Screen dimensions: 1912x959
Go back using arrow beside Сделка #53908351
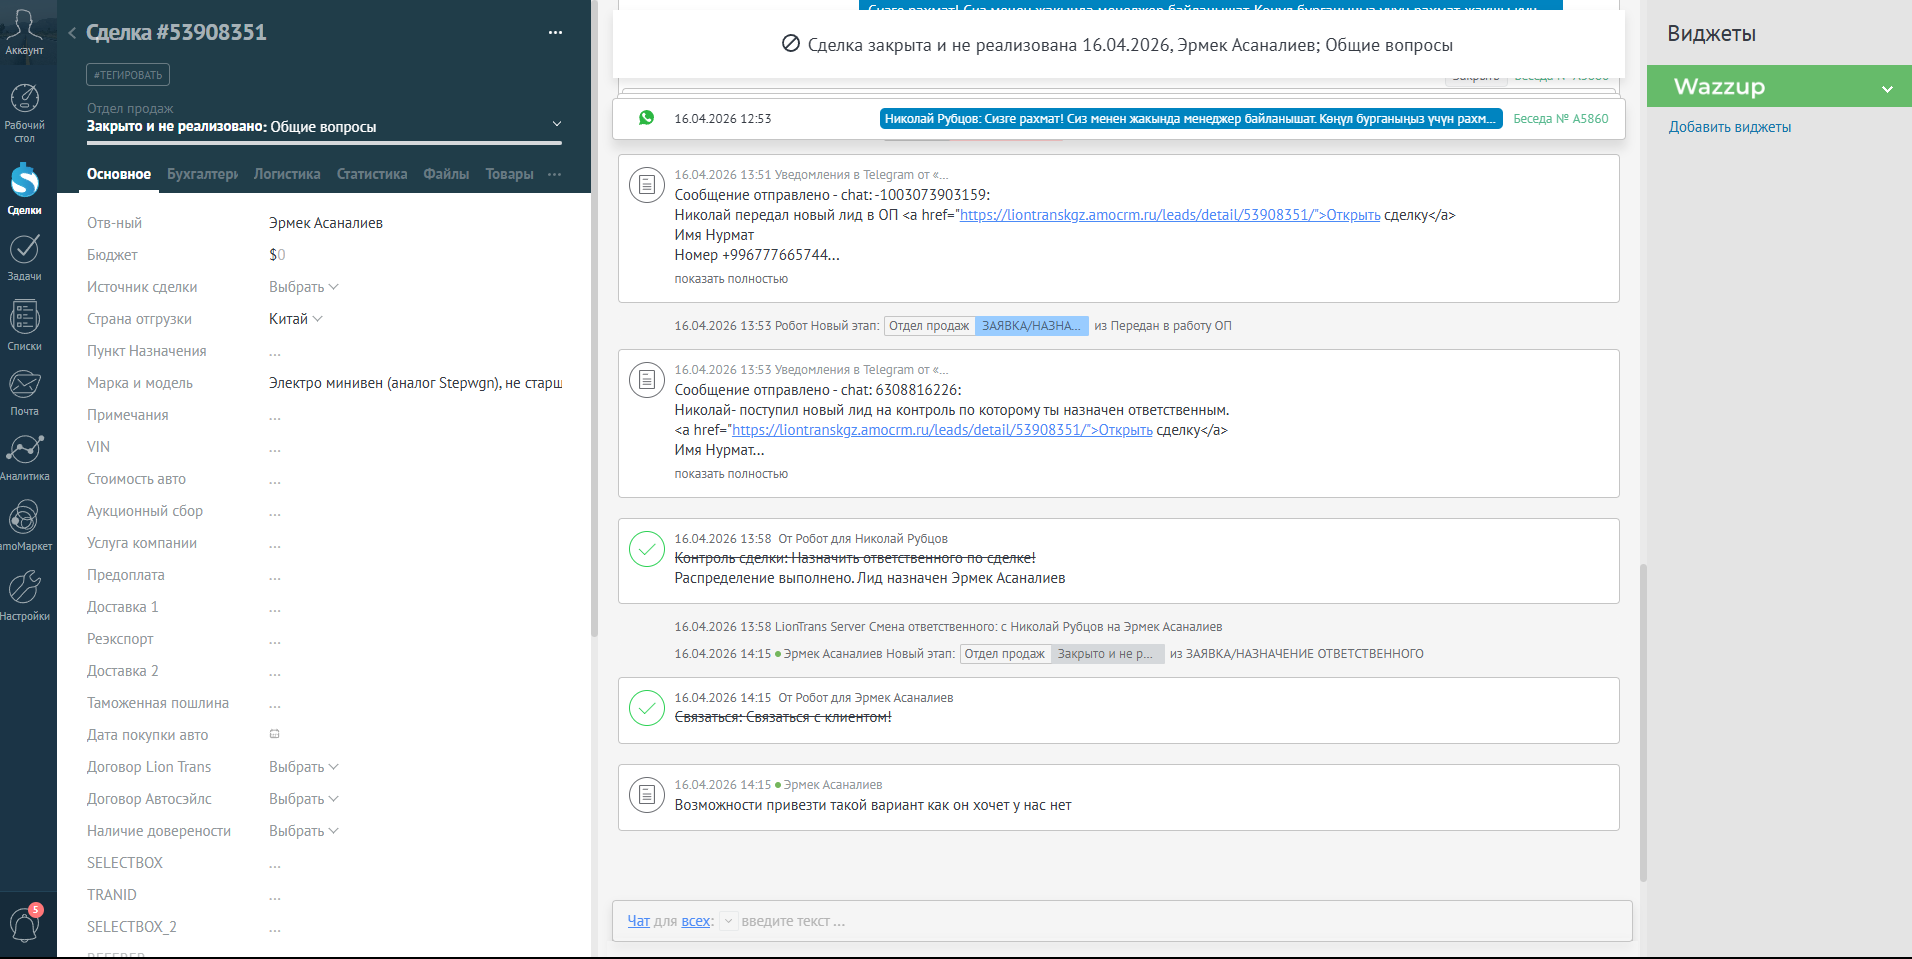72,33
